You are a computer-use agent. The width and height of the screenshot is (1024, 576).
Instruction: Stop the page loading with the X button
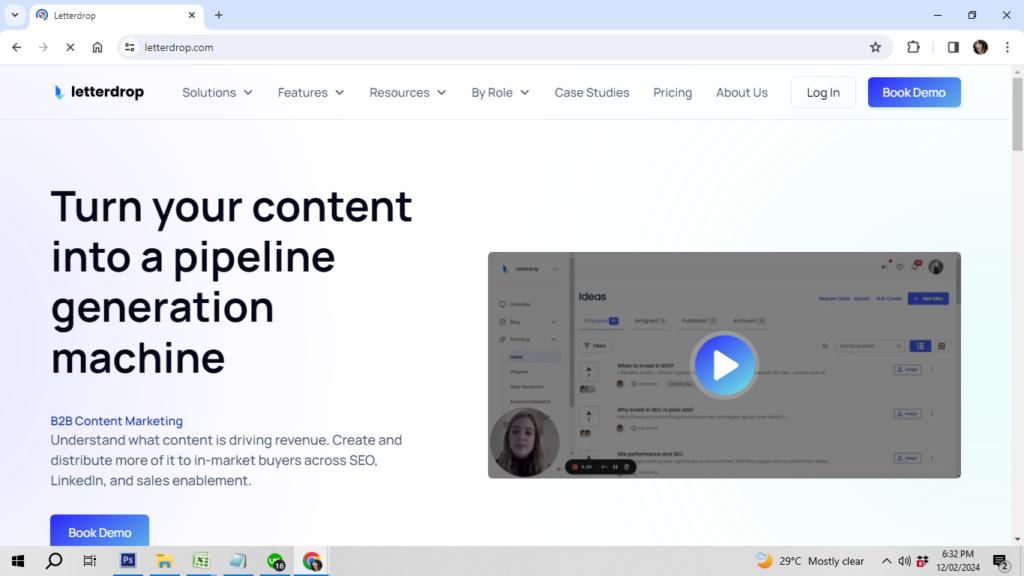pos(70,47)
